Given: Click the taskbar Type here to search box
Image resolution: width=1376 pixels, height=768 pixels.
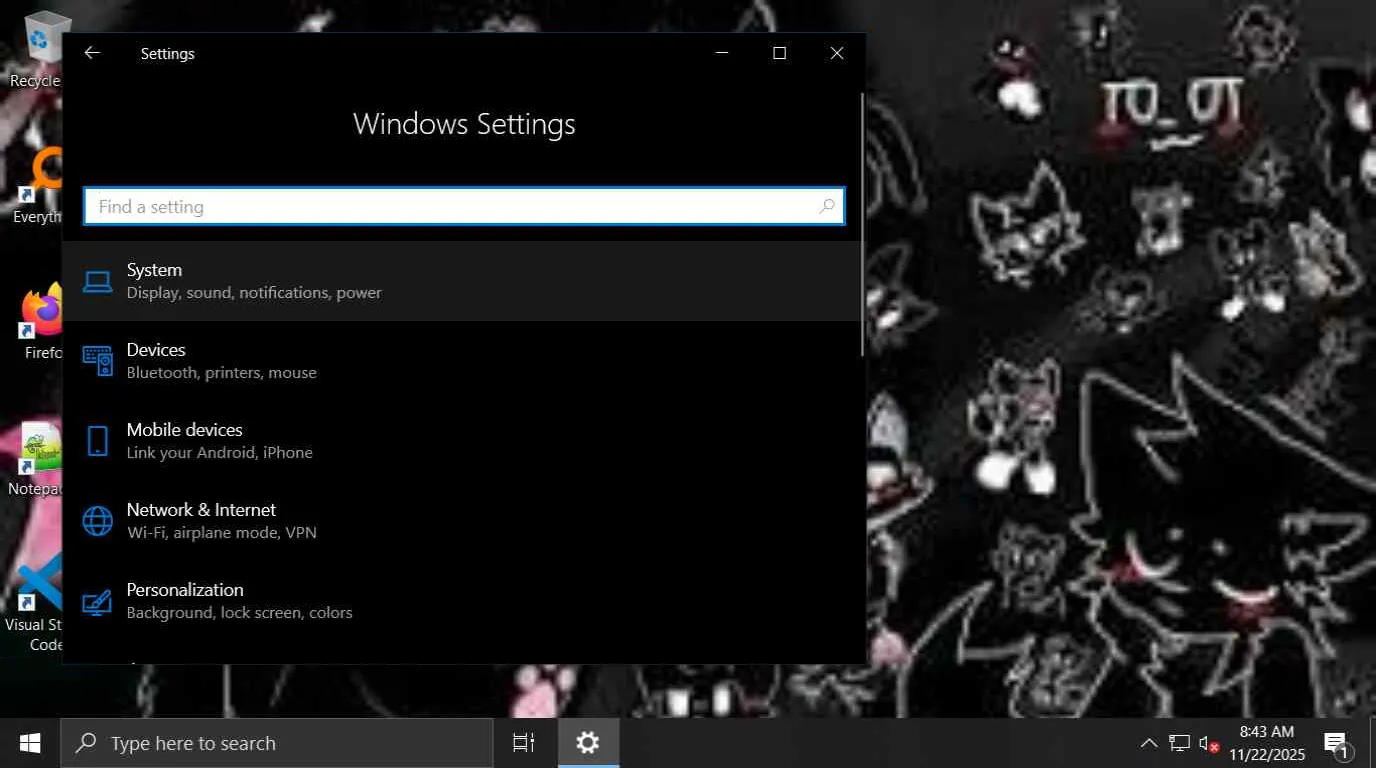Looking at the screenshot, I should coord(277,743).
